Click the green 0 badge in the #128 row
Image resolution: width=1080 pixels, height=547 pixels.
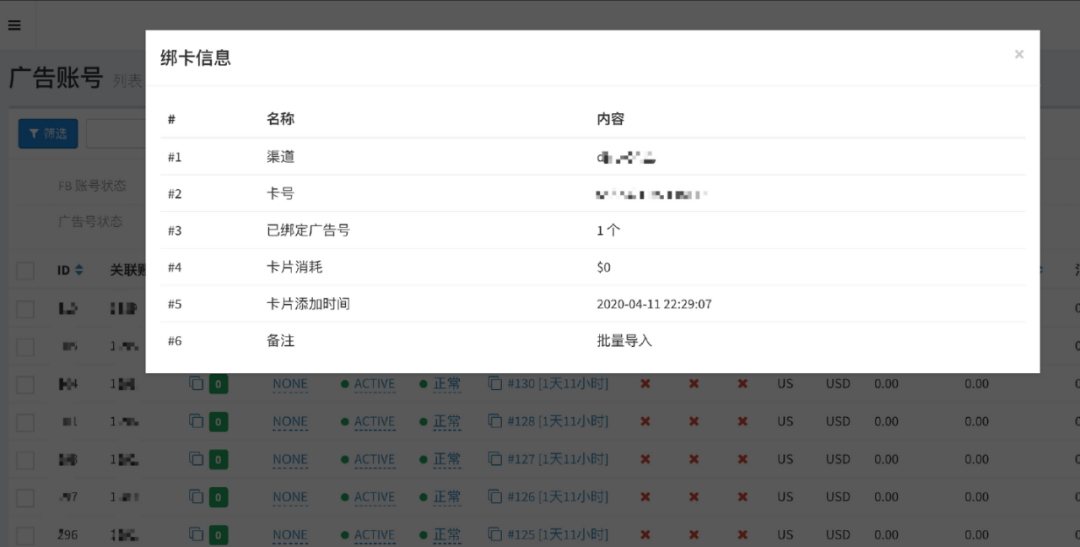coord(218,422)
